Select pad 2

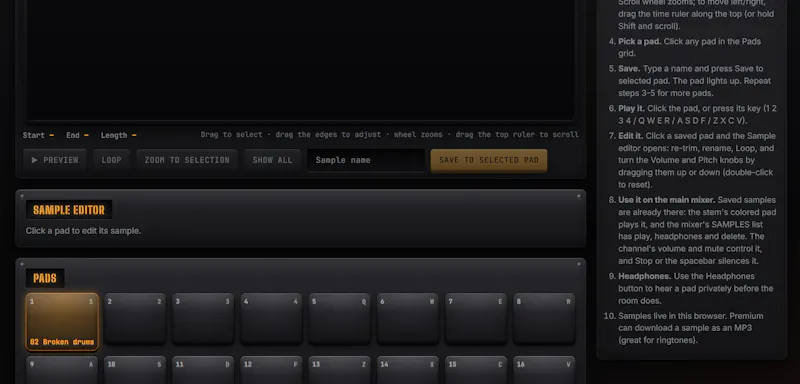coord(135,319)
